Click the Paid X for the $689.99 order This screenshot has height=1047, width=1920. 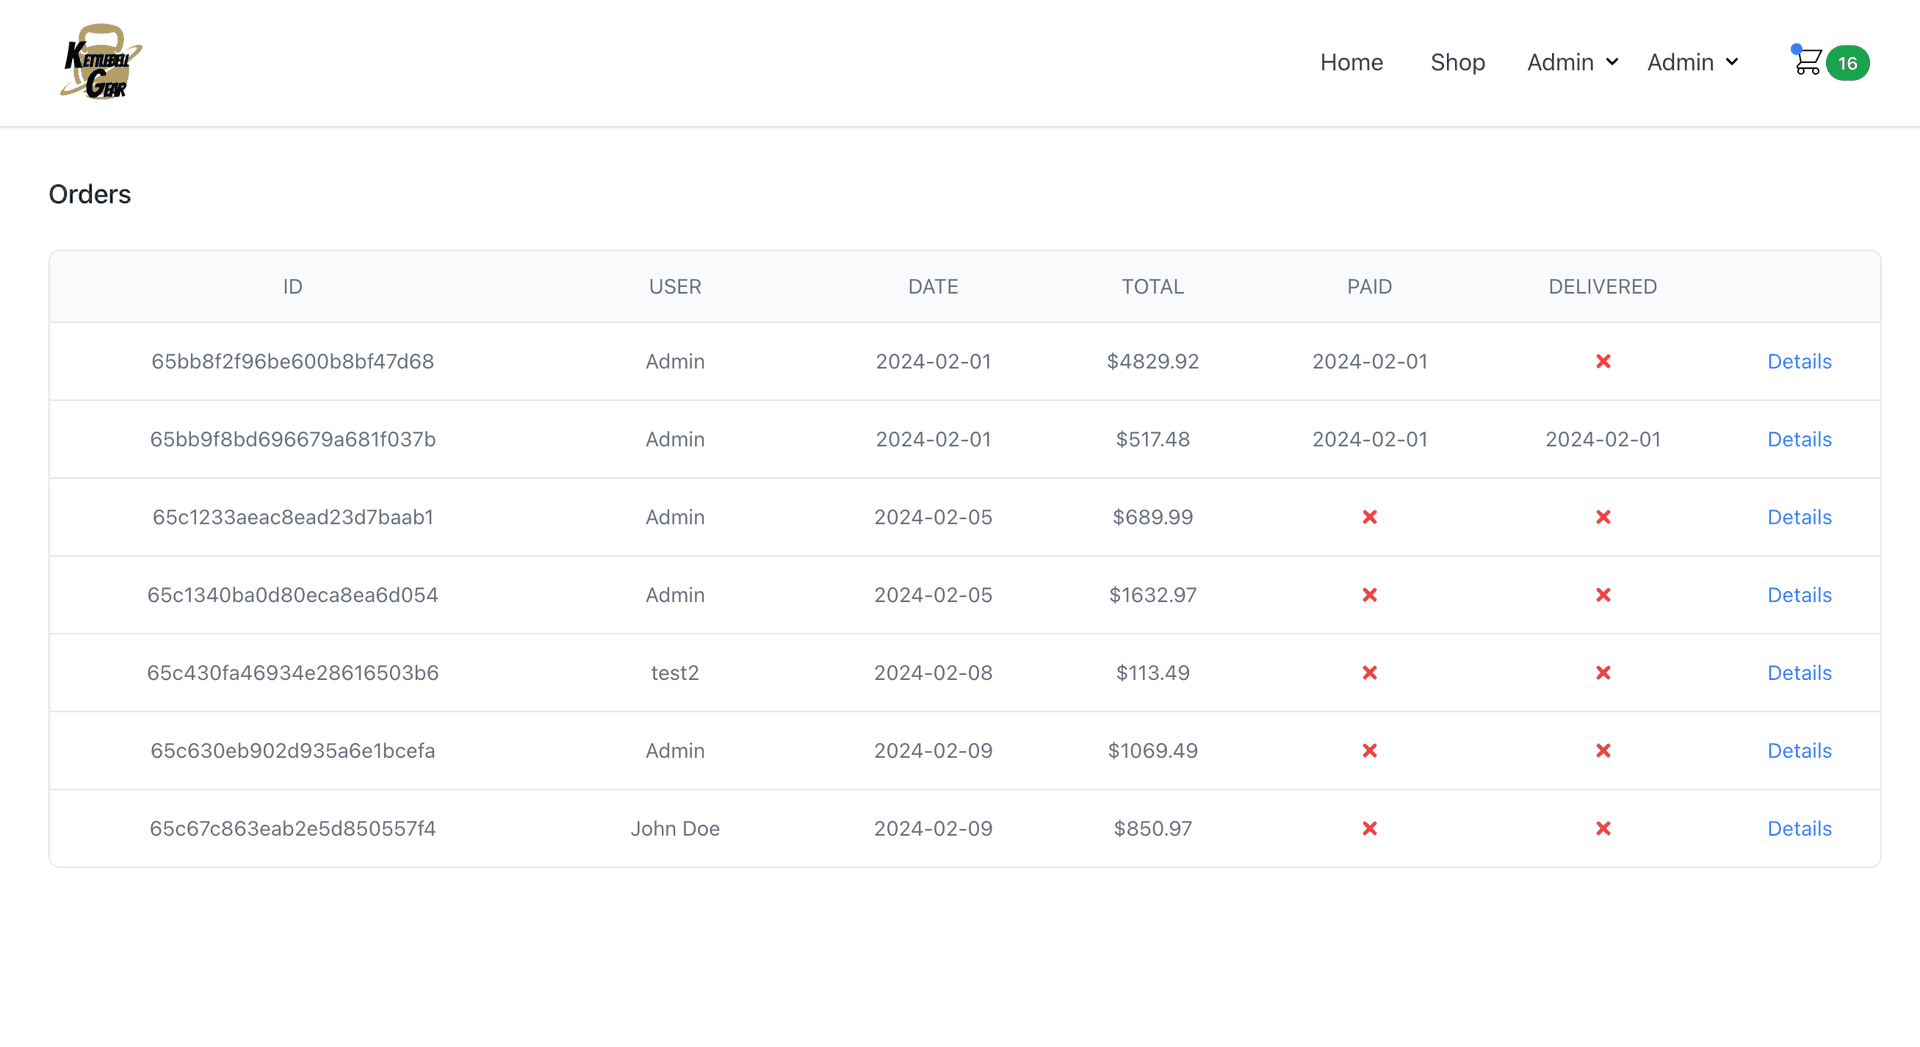click(1370, 517)
